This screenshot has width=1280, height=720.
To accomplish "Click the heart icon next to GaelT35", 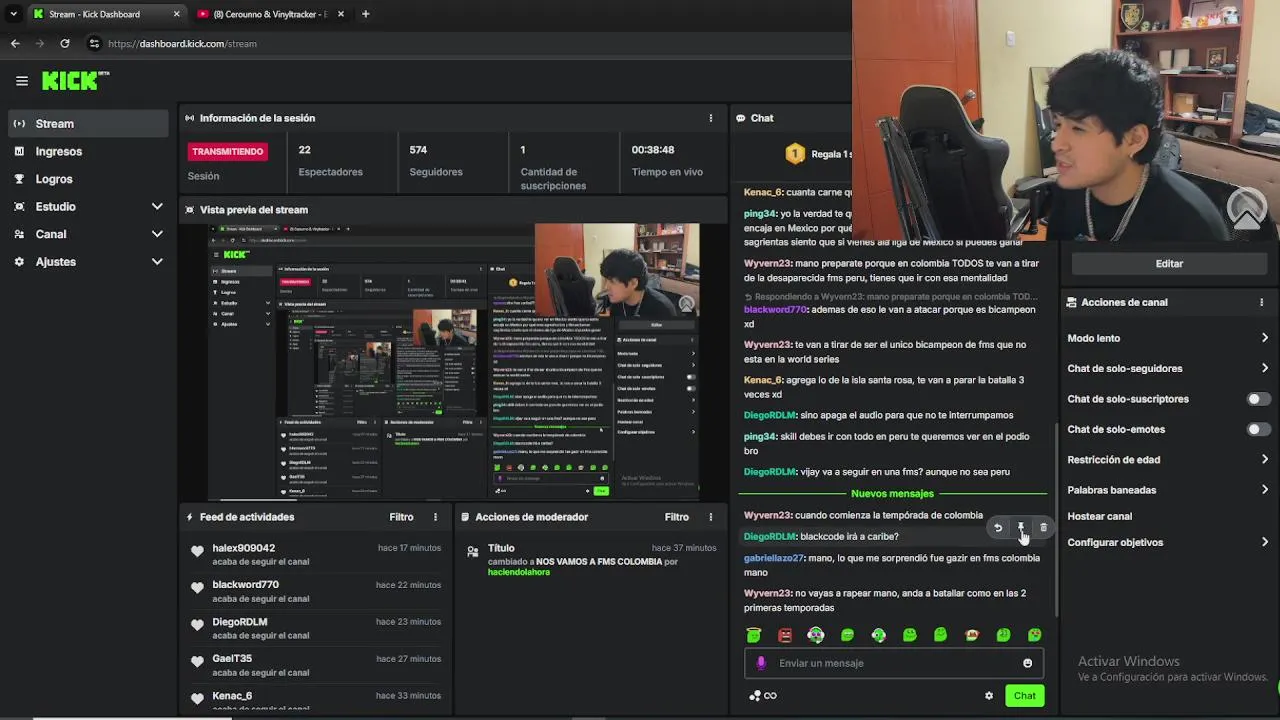I will pyautogui.click(x=197, y=661).
